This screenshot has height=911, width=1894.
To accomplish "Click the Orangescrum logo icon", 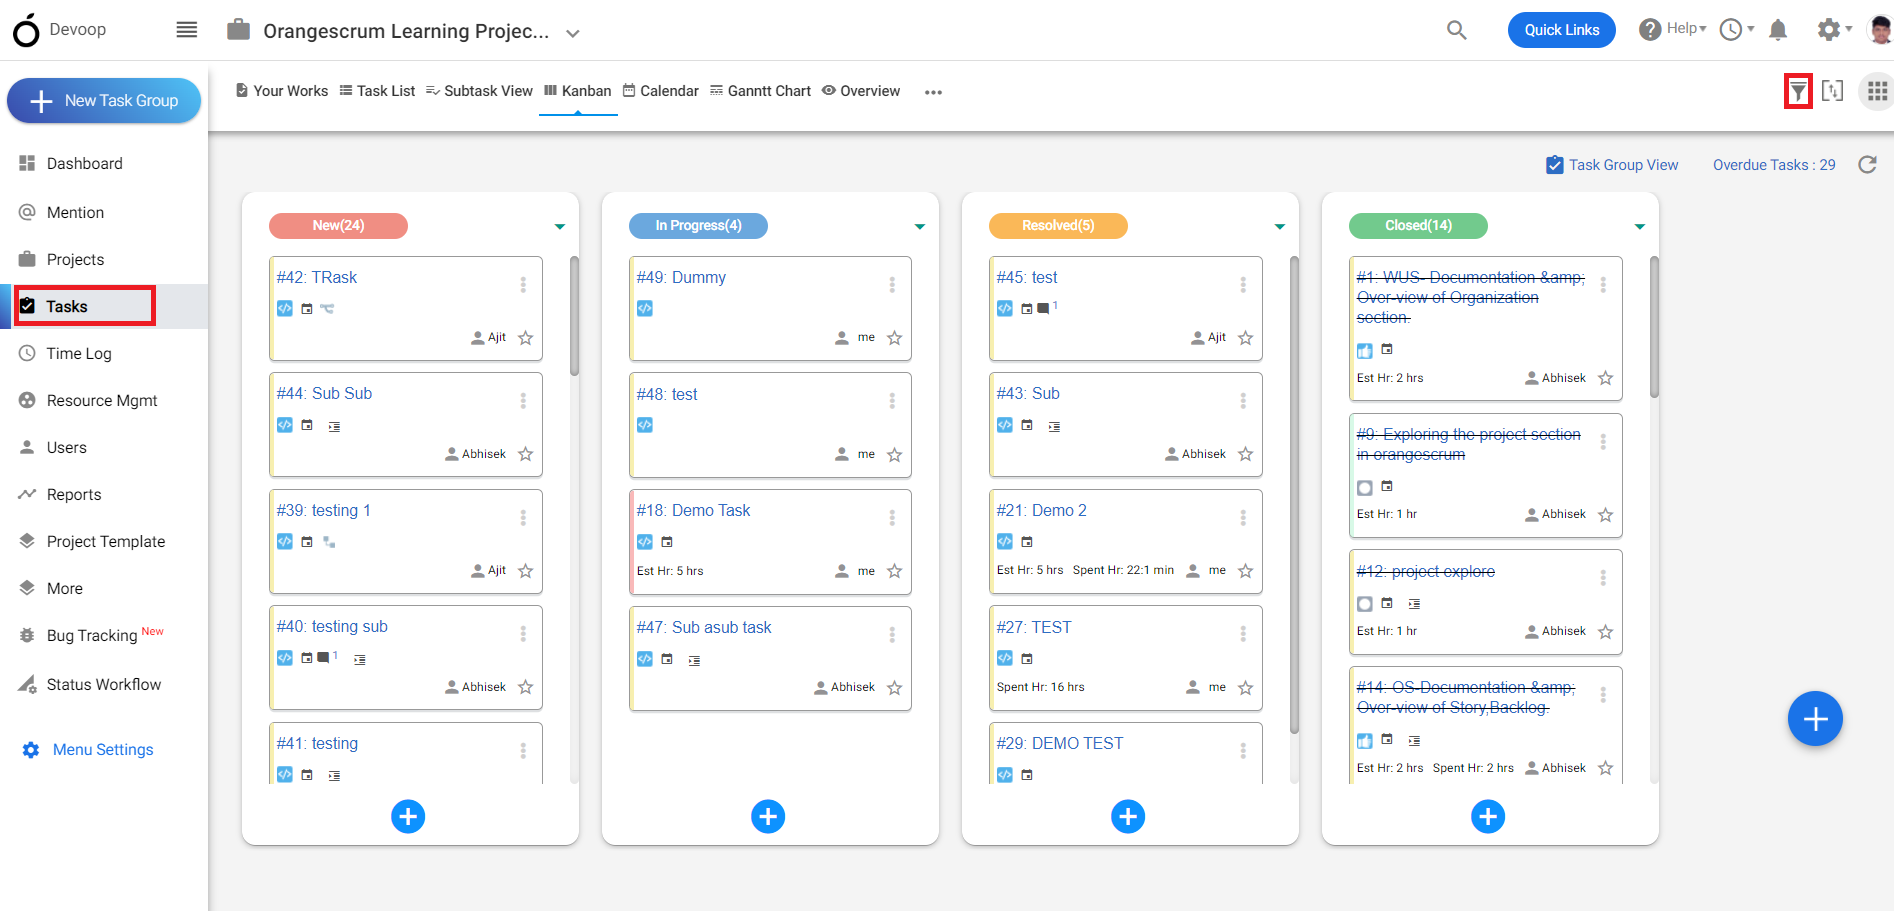I will tap(27, 30).
